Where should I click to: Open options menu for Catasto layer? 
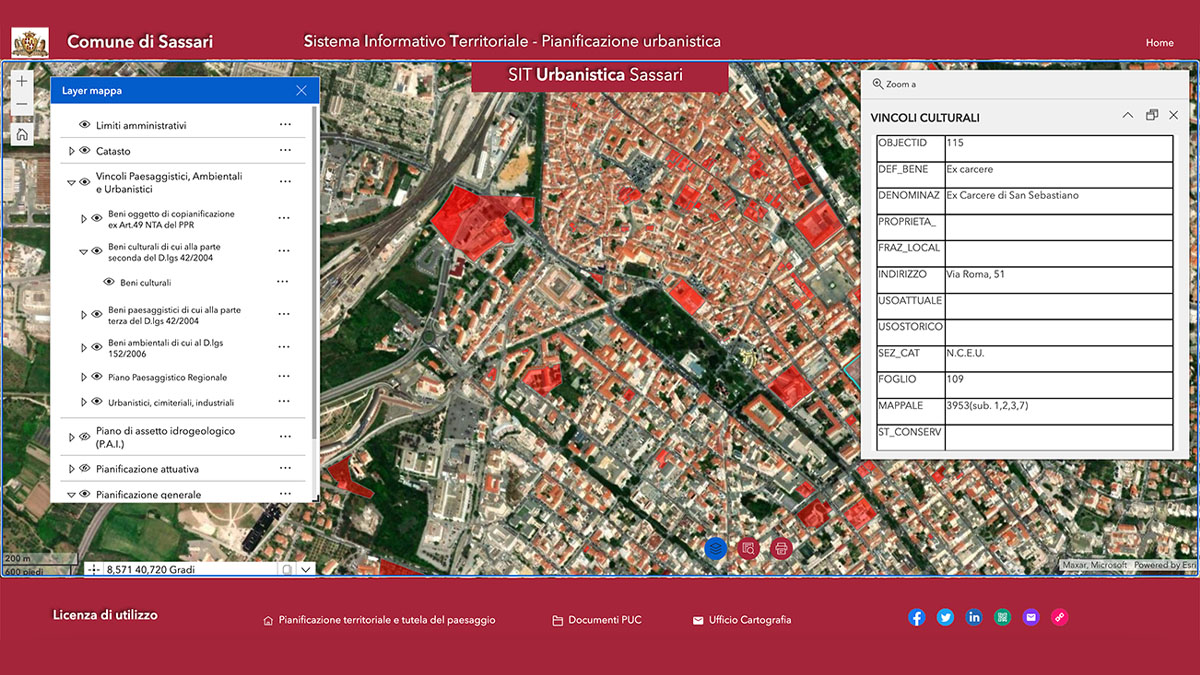point(285,150)
